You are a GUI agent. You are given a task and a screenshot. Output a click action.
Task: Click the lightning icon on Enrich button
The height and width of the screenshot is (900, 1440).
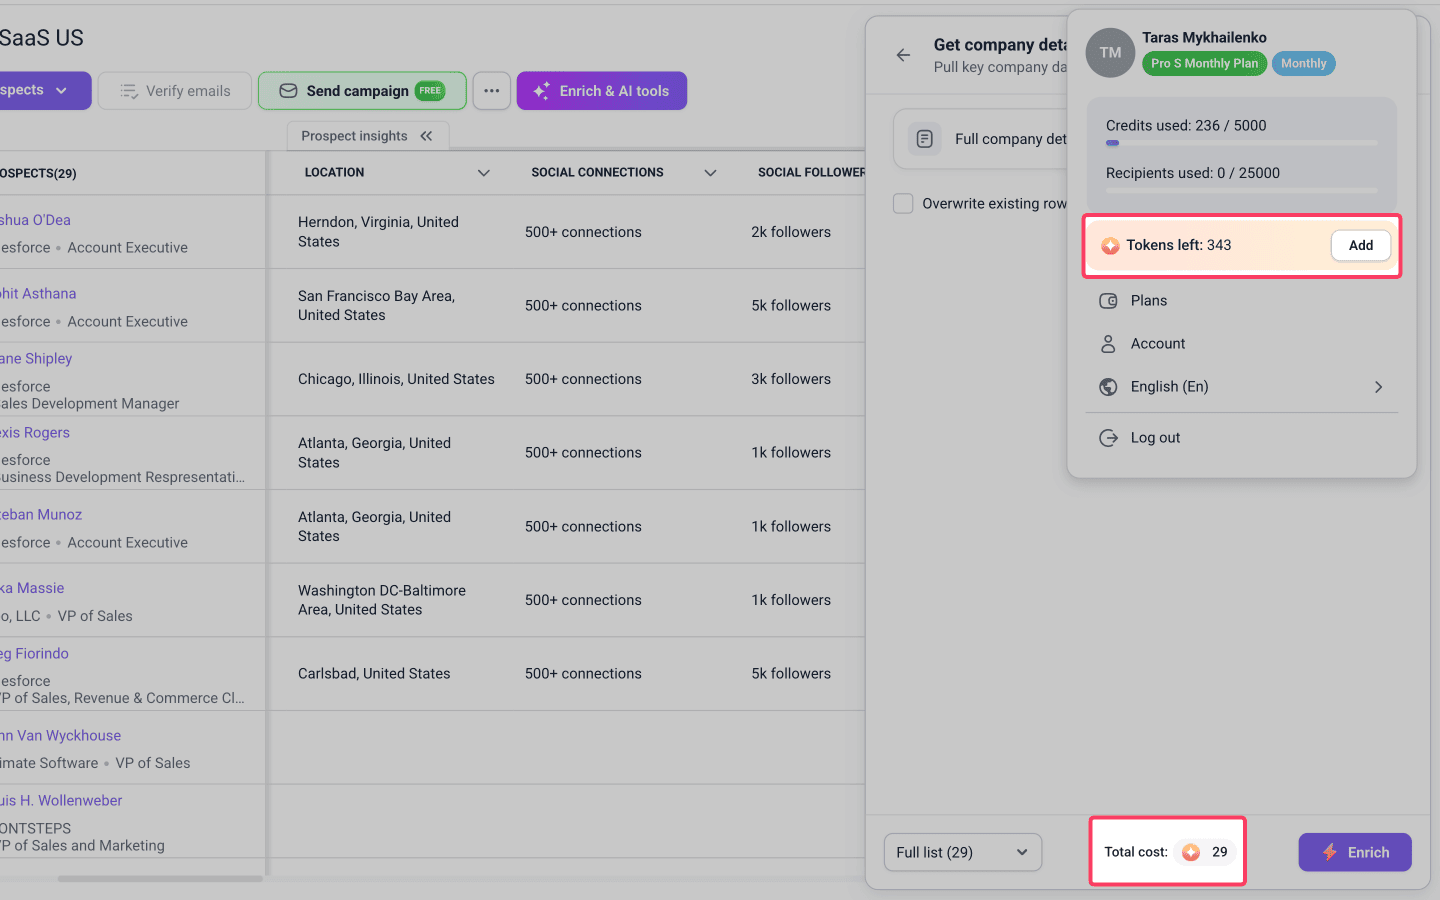tap(1329, 852)
